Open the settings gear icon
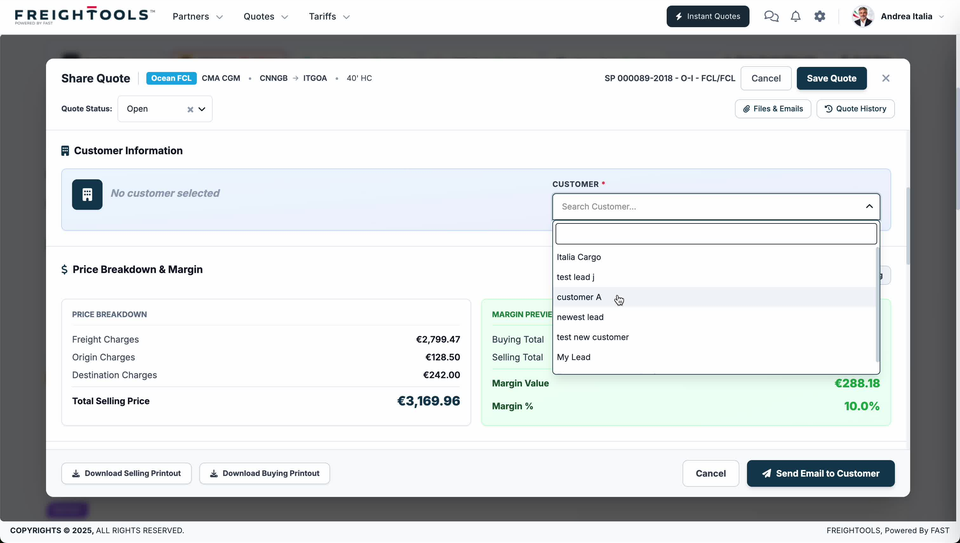Viewport: 960px width, 543px height. point(820,17)
